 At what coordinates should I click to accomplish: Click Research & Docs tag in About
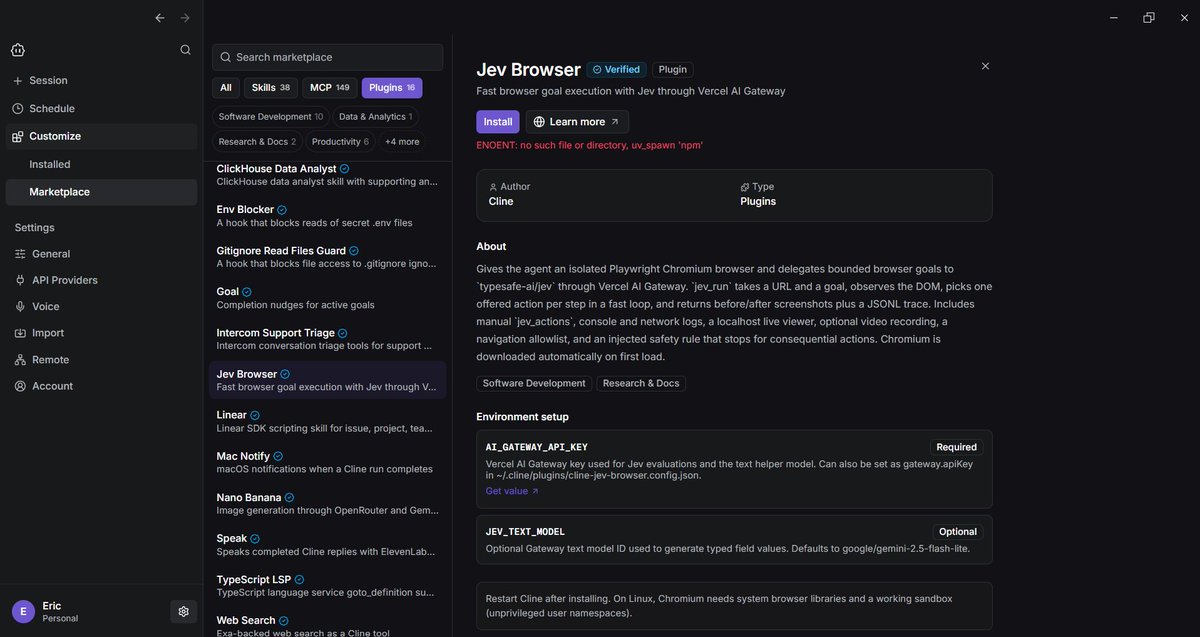pyautogui.click(x=641, y=383)
